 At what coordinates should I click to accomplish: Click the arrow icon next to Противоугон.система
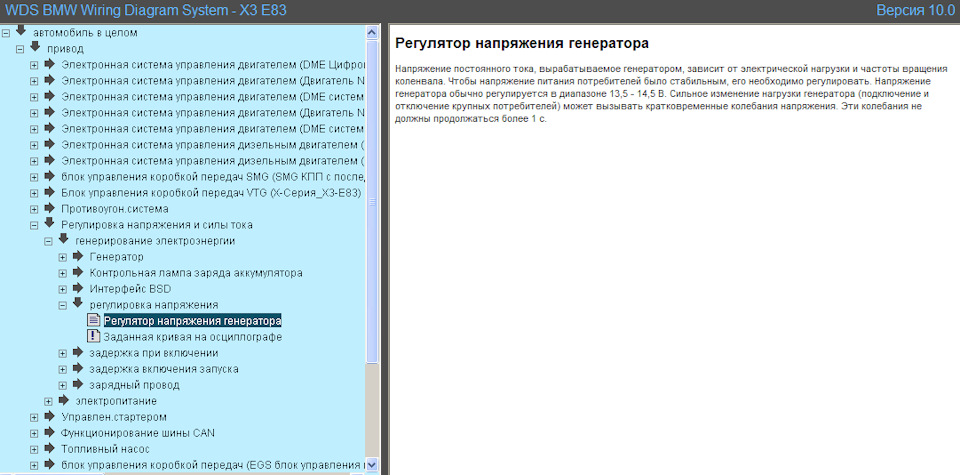coord(50,208)
